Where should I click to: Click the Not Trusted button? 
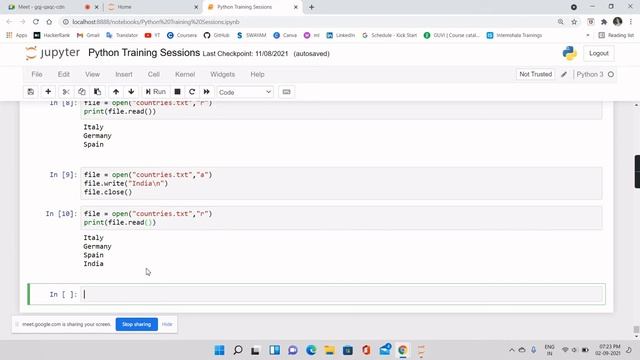click(x=536, y=74)
